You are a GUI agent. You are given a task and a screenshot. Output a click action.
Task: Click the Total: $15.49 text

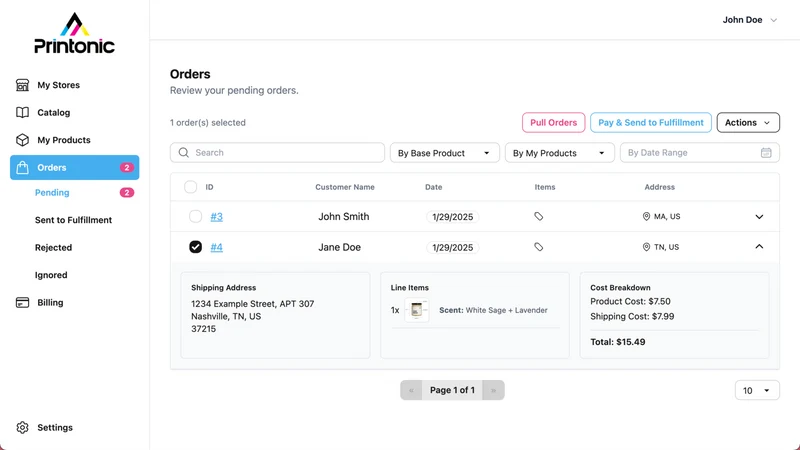point(617,342)
